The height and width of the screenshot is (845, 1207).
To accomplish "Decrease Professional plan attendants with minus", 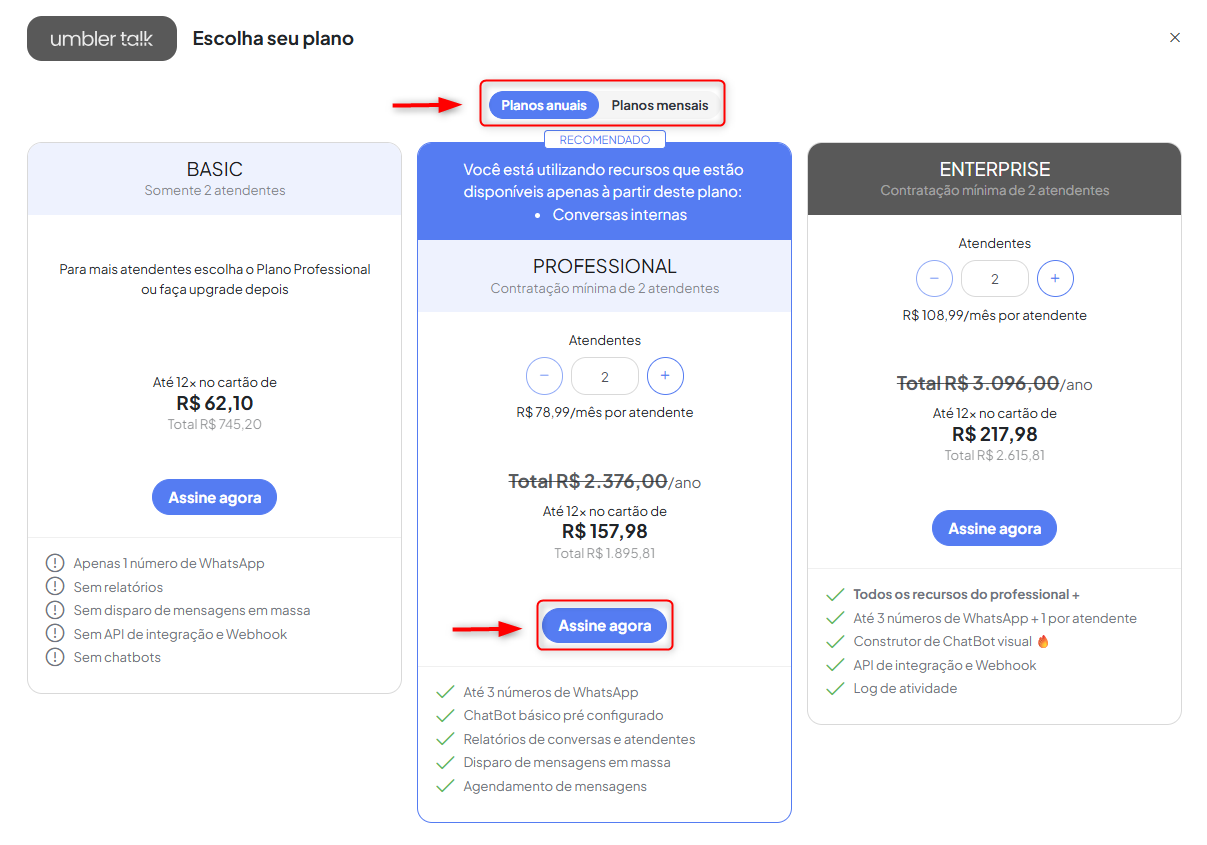I will coord(544,376).
